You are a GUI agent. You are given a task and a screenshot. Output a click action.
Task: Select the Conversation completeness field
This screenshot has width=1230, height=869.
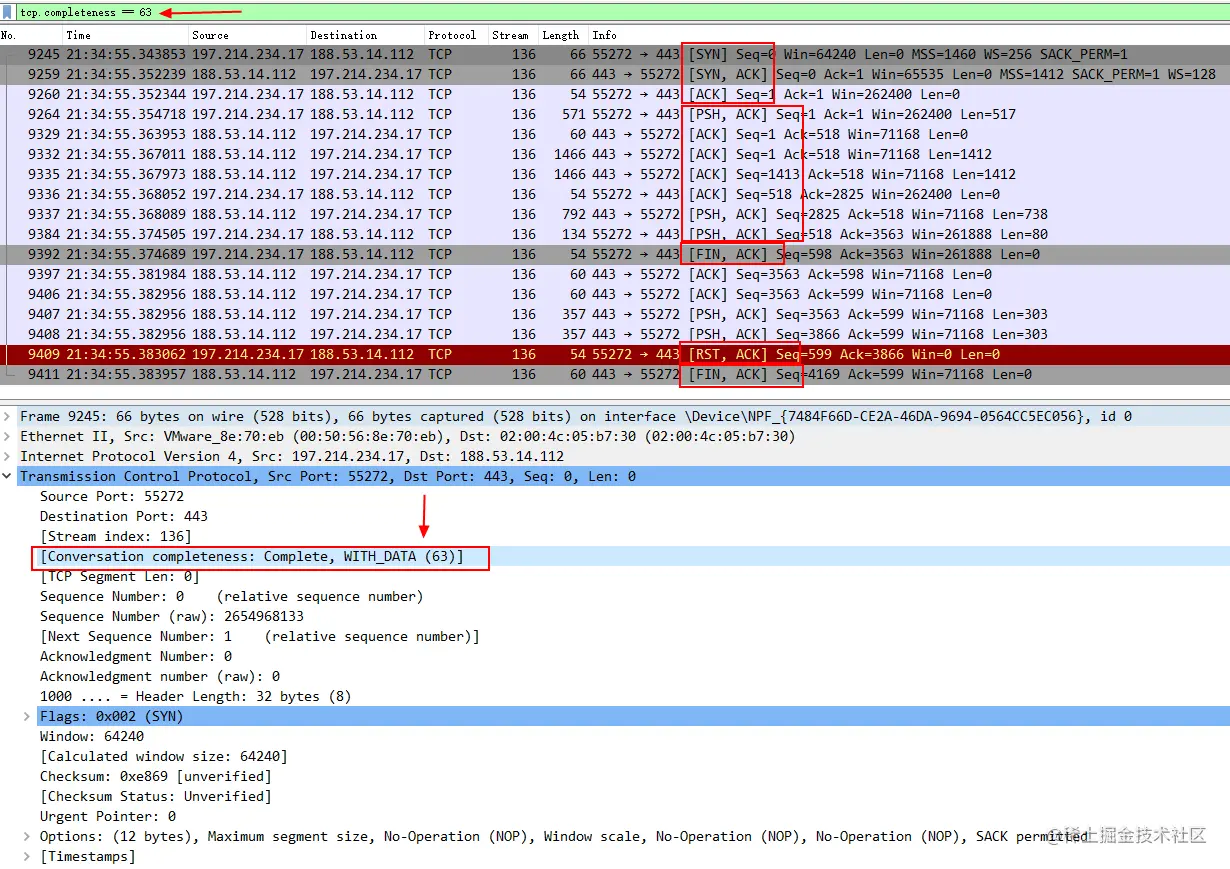click(x=252, y=556)
